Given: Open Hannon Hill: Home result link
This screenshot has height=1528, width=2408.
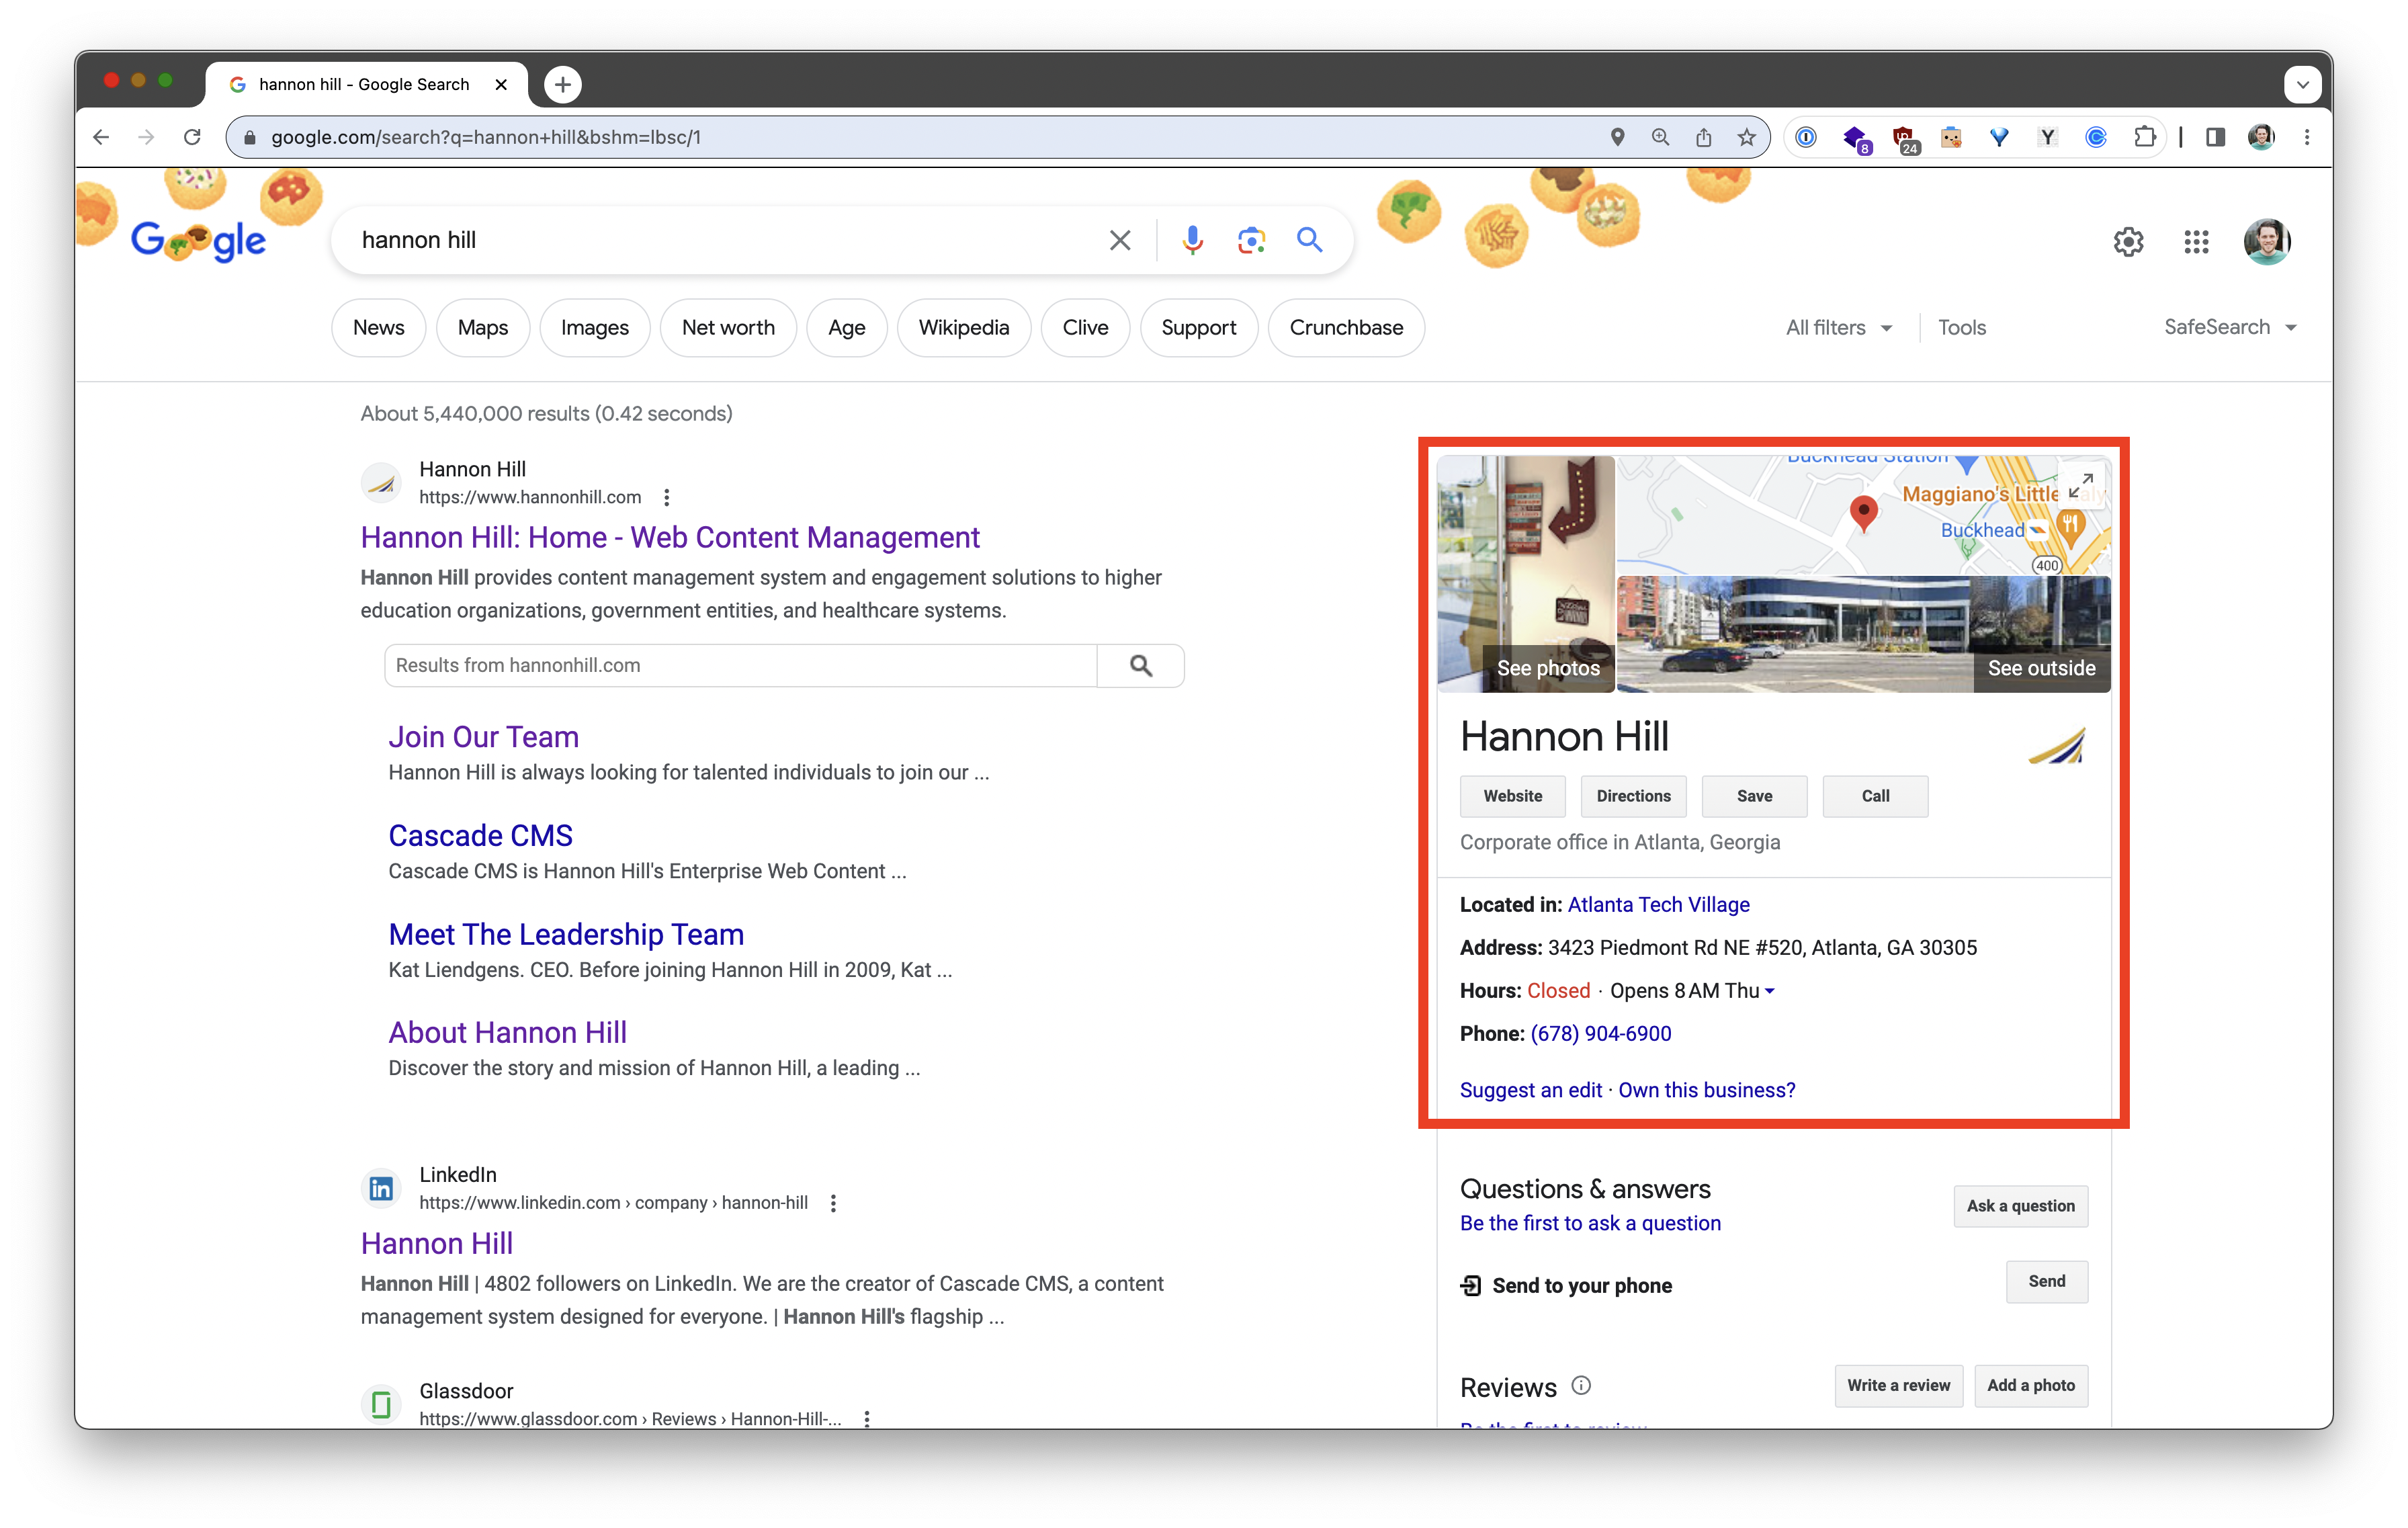Looking at the screenshot, I should pos(670,537).
